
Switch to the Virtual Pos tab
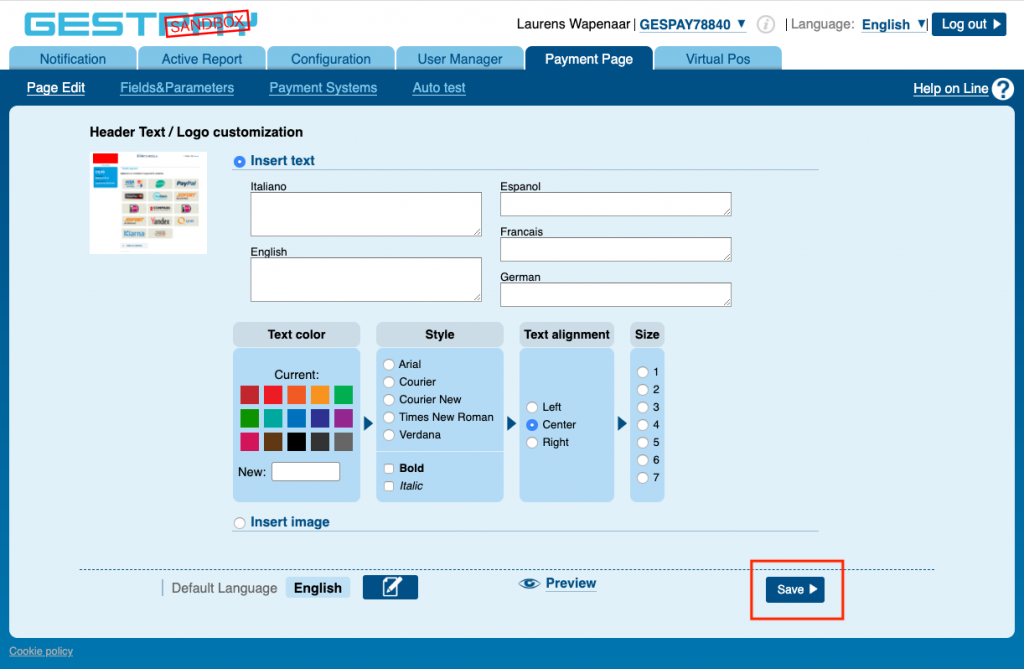(718, 57)
